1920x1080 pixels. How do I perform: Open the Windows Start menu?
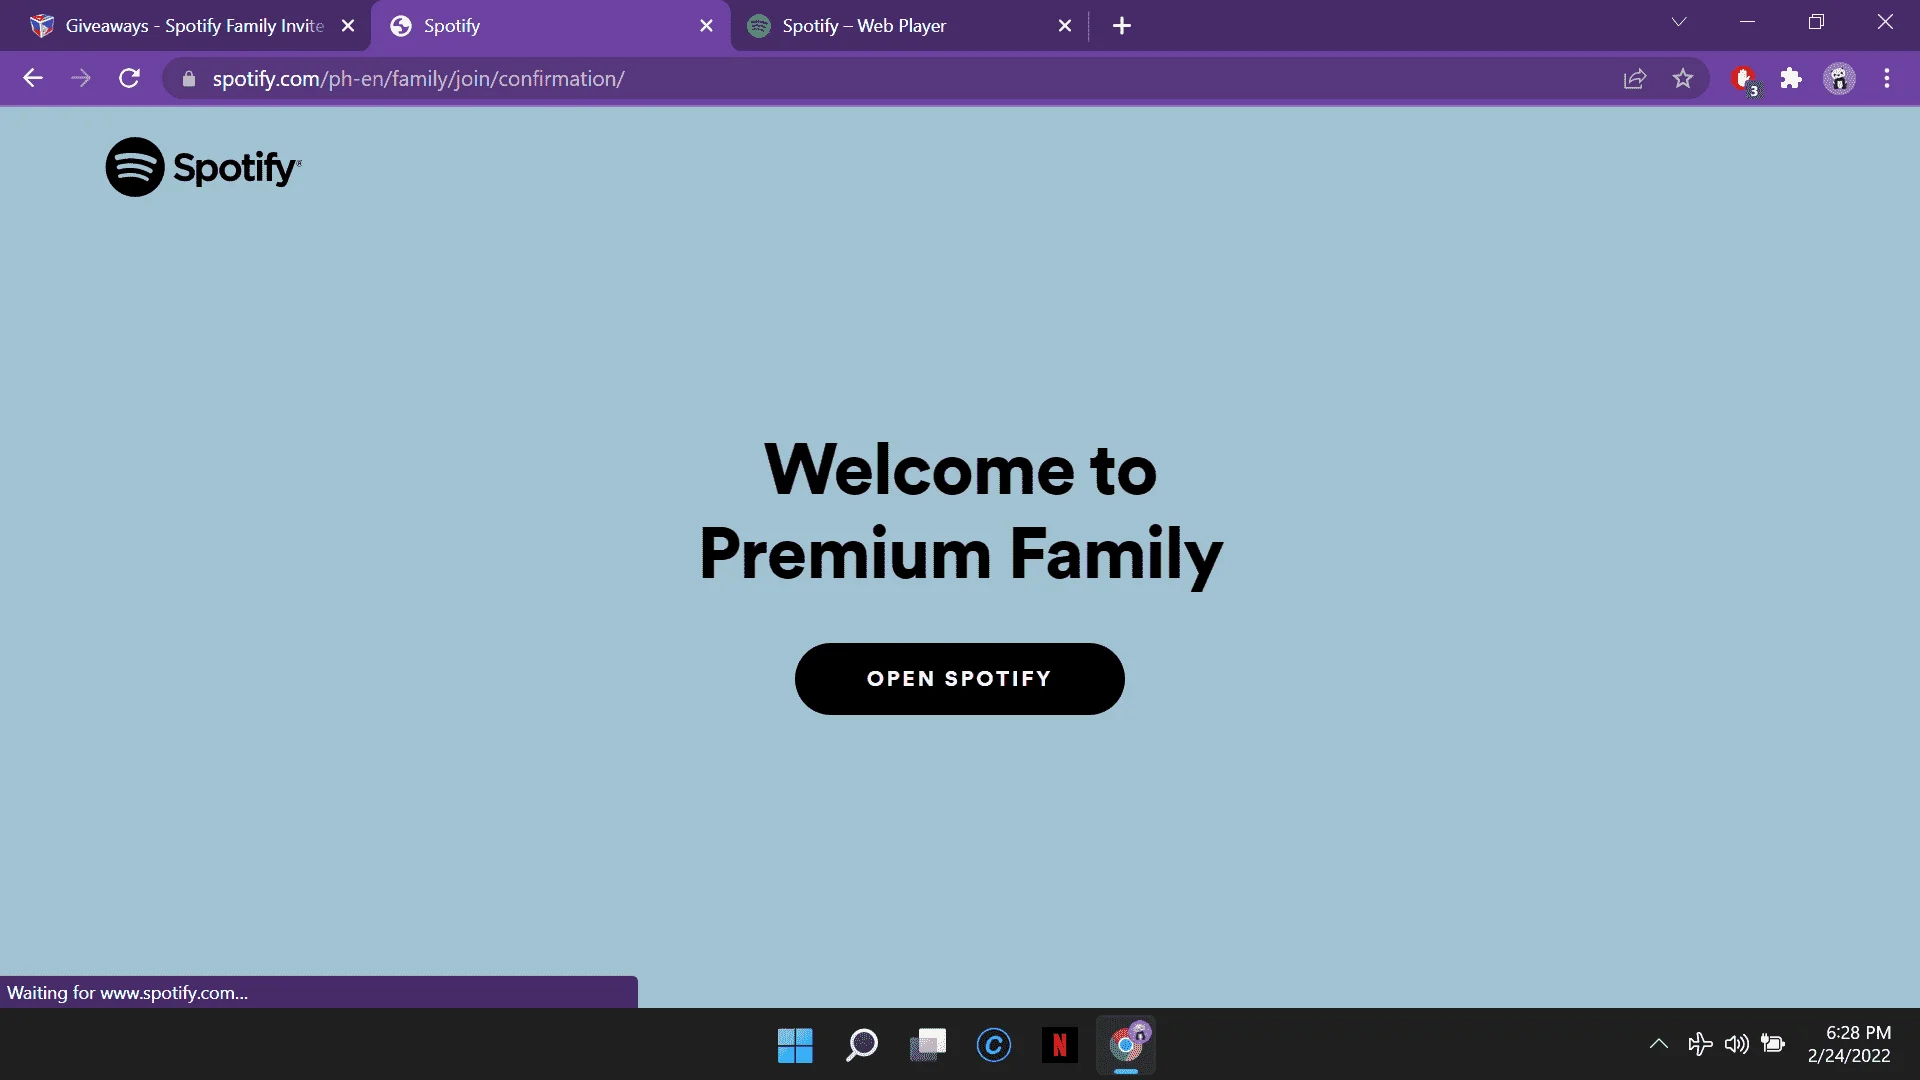[795, 1046]
